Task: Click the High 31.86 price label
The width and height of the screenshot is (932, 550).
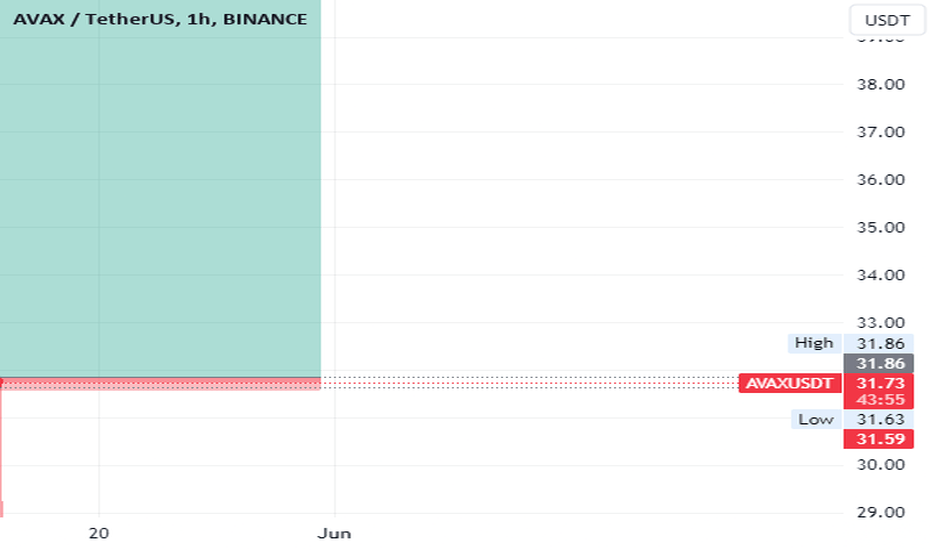Action: pyautogui.click(x=850, y=343)
